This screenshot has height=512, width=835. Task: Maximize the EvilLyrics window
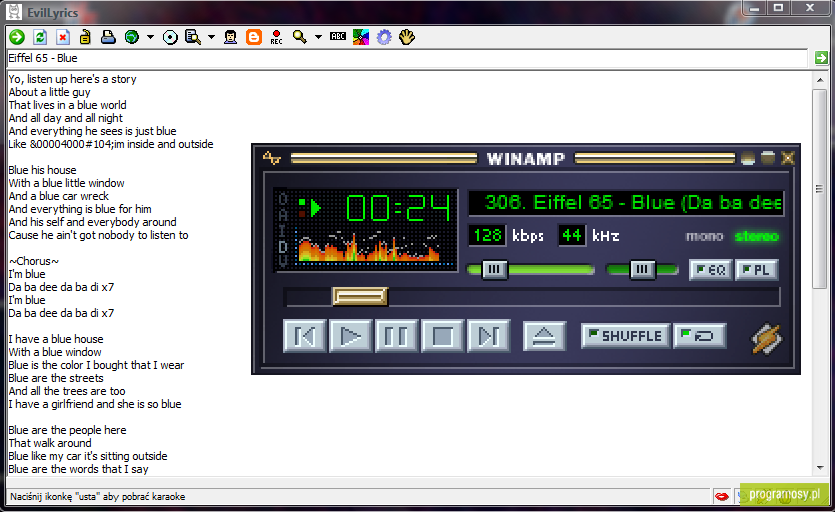pos(779,8)
